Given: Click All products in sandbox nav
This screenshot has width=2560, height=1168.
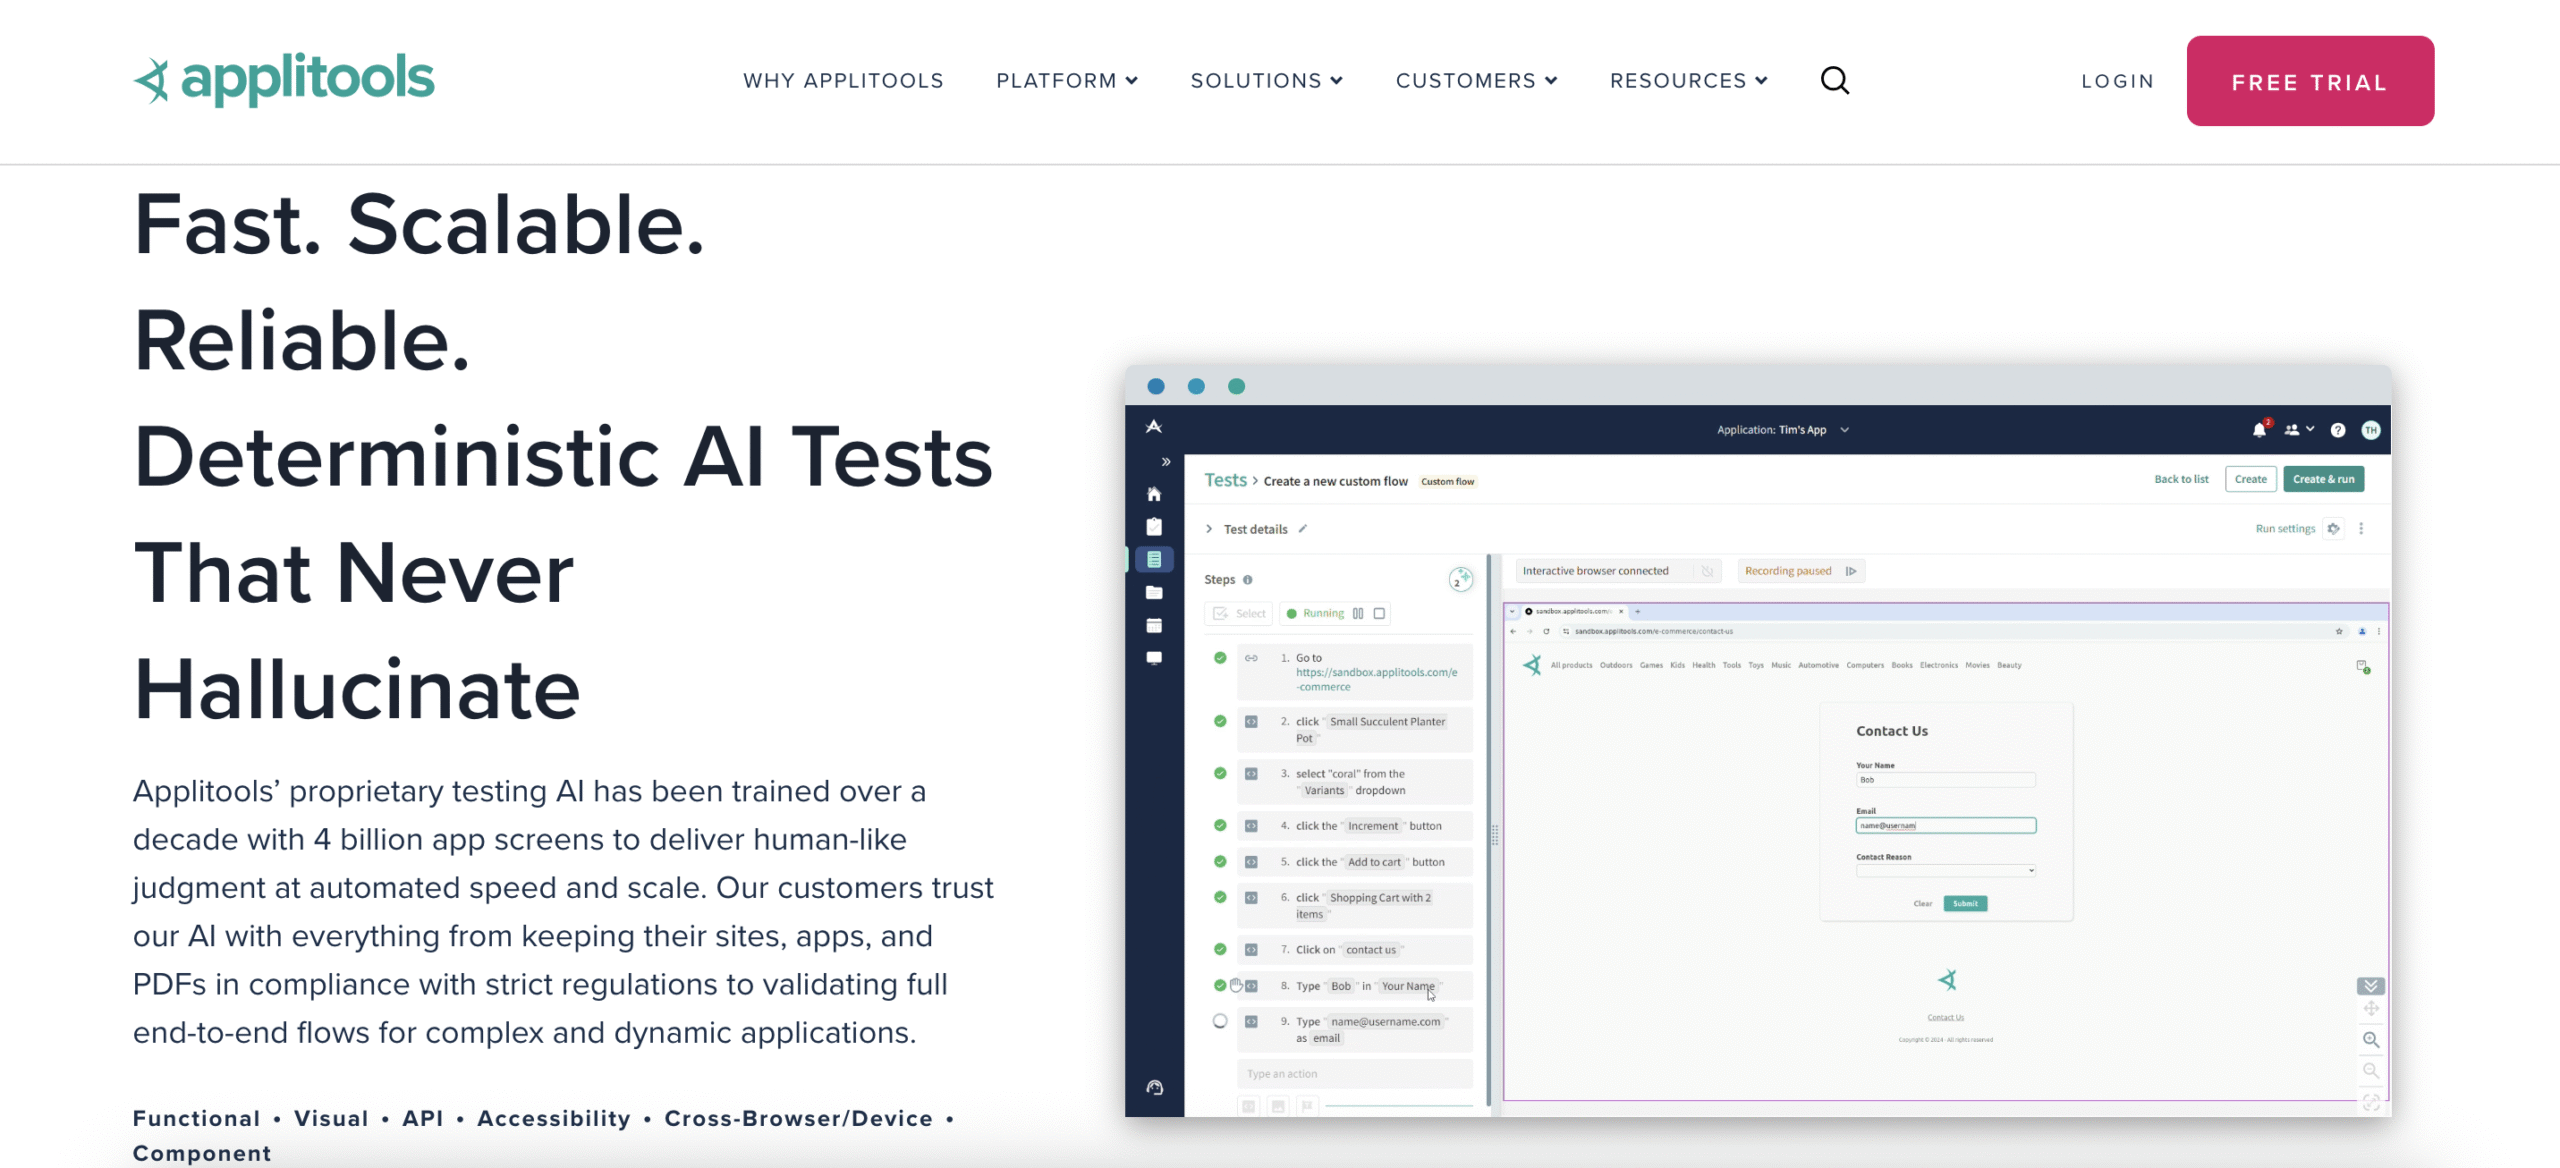Looking at the screenshot, I should [x=1571, y=665].
